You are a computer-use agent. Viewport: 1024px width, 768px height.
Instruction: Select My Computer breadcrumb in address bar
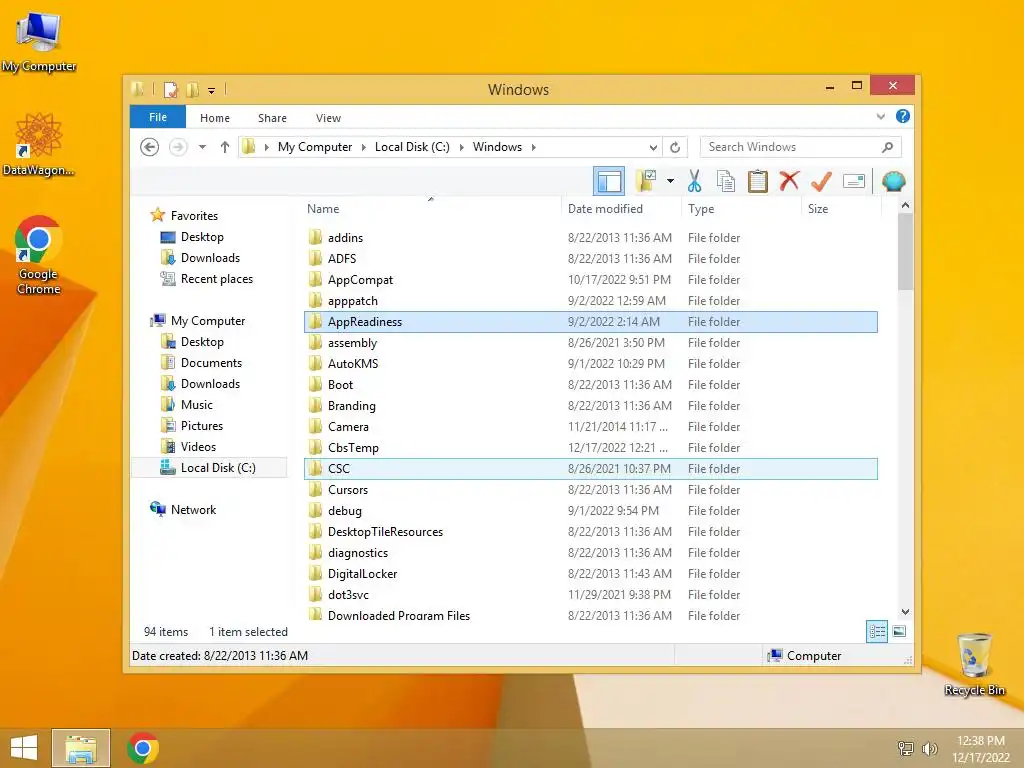click(315, 147)
